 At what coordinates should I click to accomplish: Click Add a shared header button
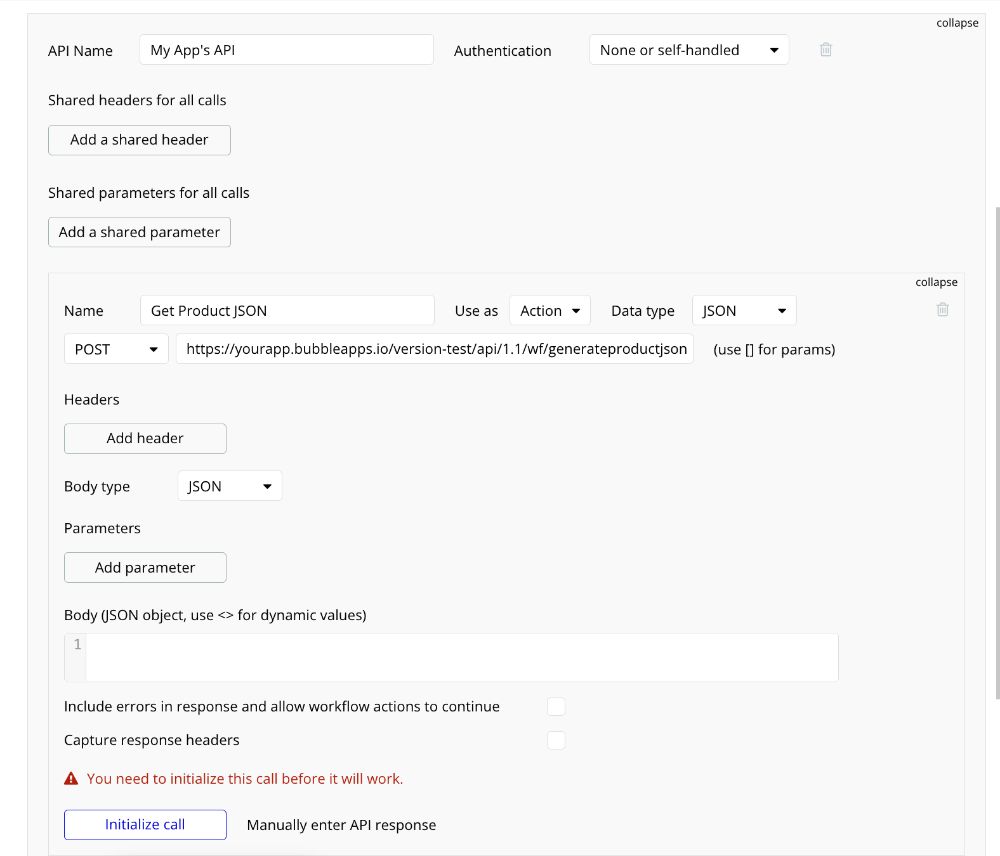139,140
